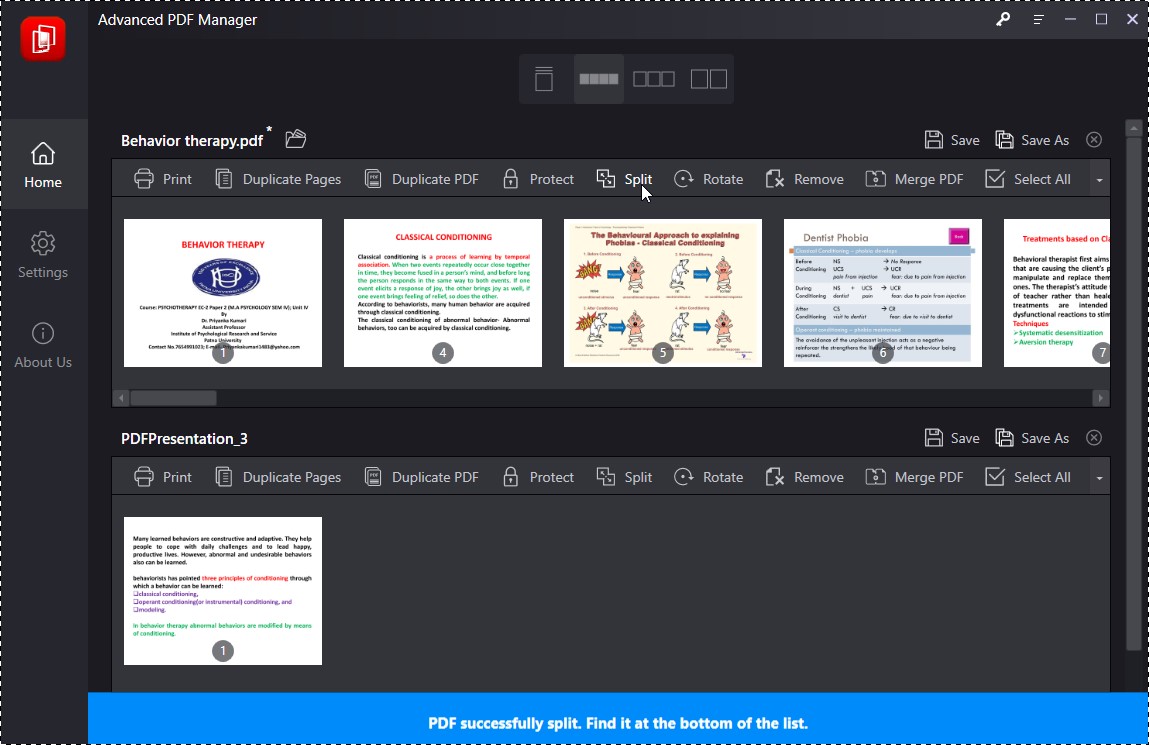Go to Settings in the sidebar
This screenshot has width=1149, height=745.
[42, 256]
